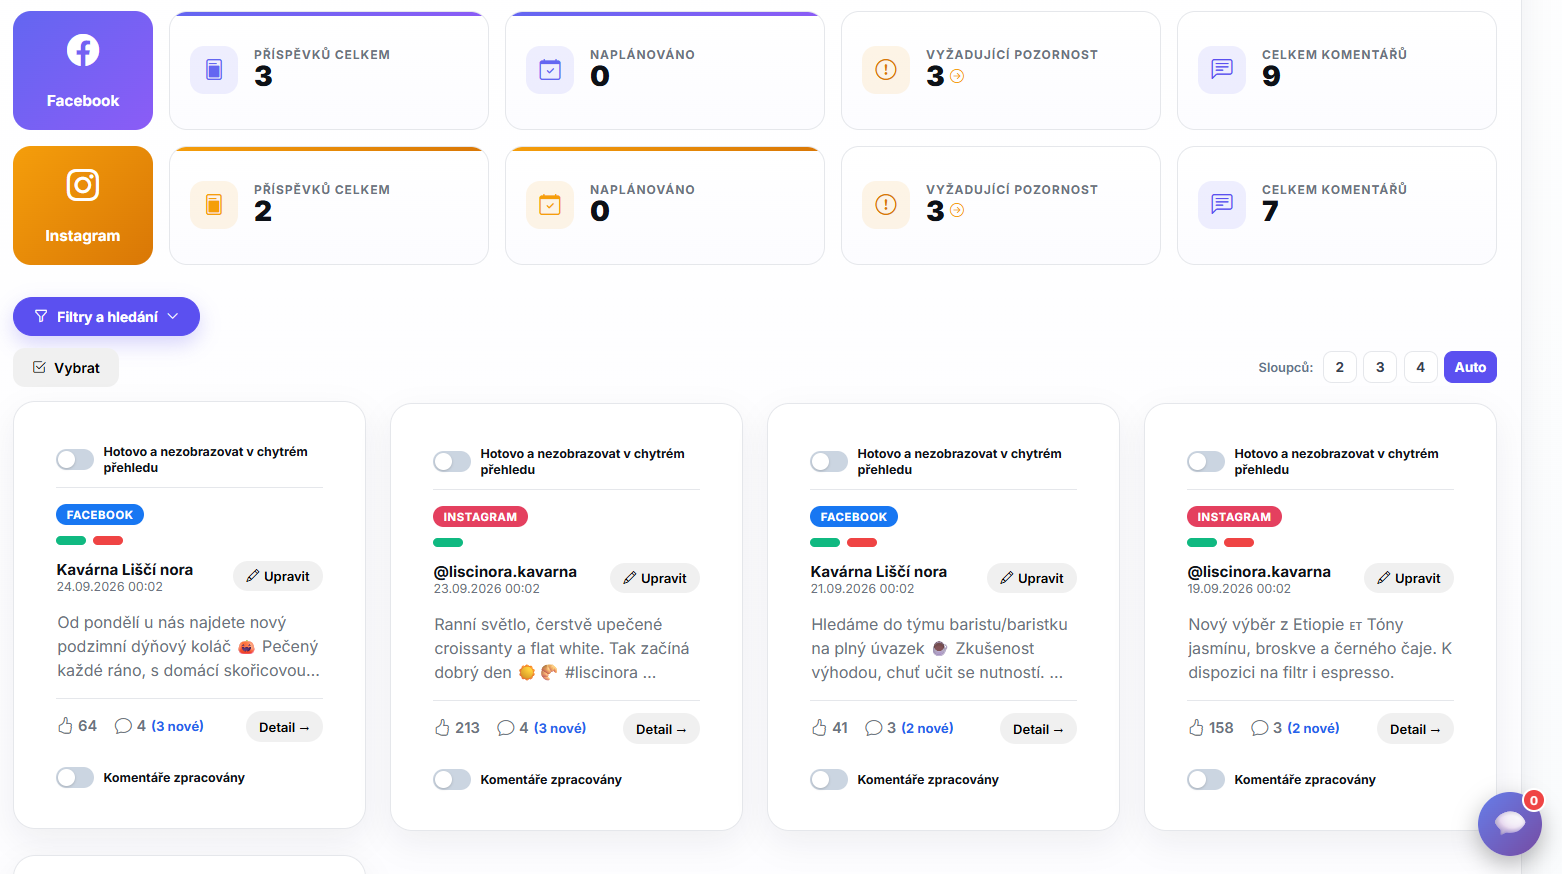Toggle 'Hotovo a nezobrazovat' on the 19.09.2026 post
1562x874 pixels.
click(1206, 461)
